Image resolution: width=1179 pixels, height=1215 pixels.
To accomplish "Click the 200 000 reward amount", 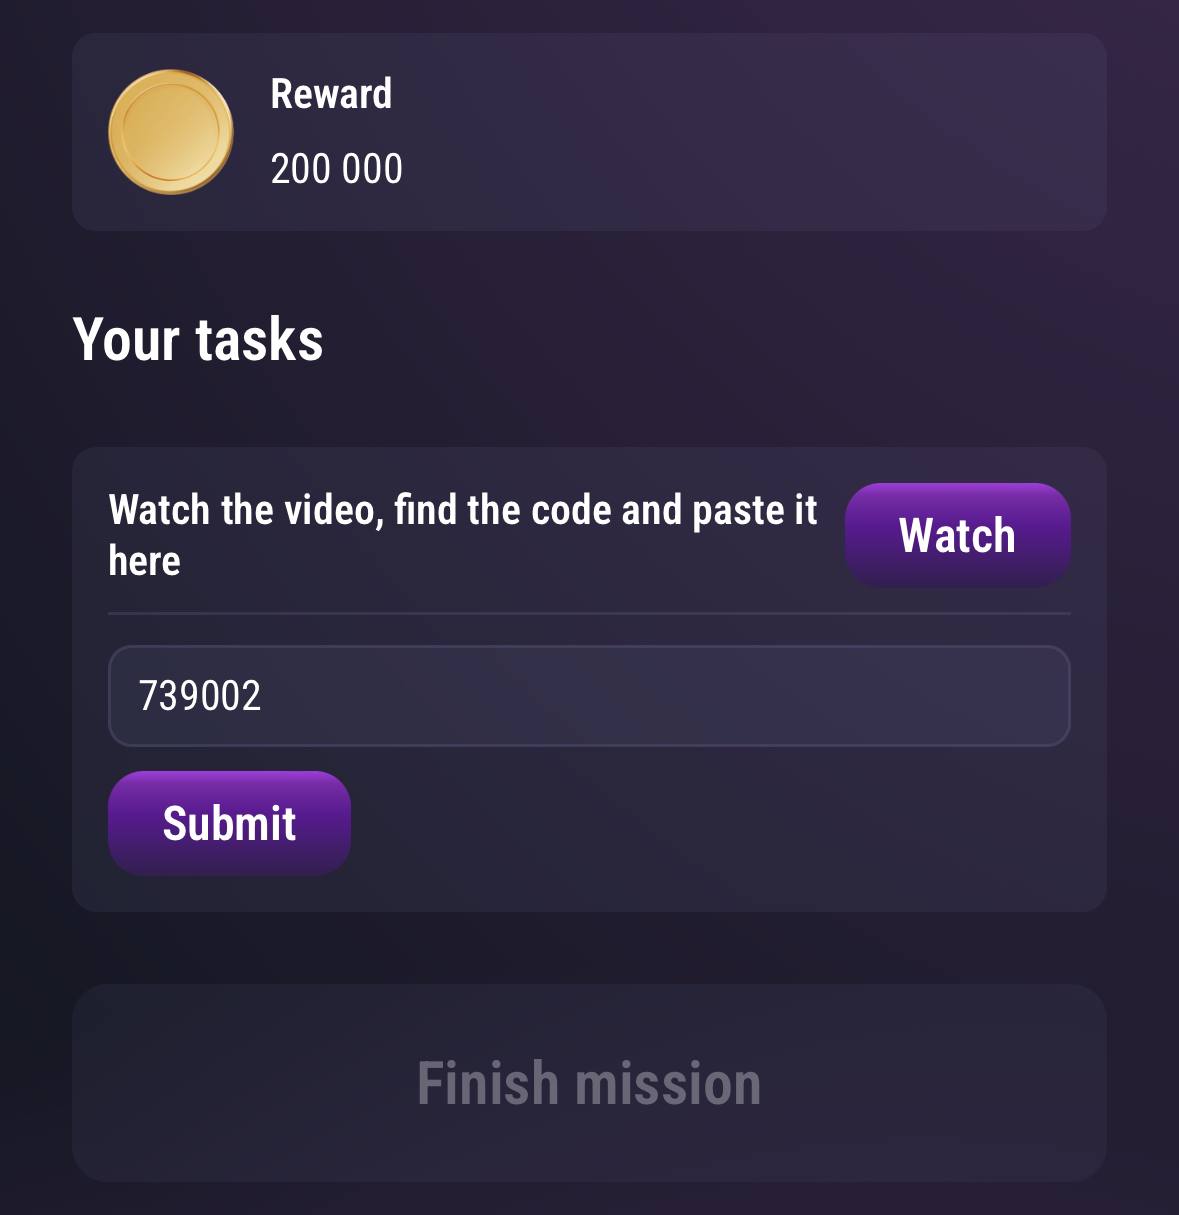I will [337, 169].
